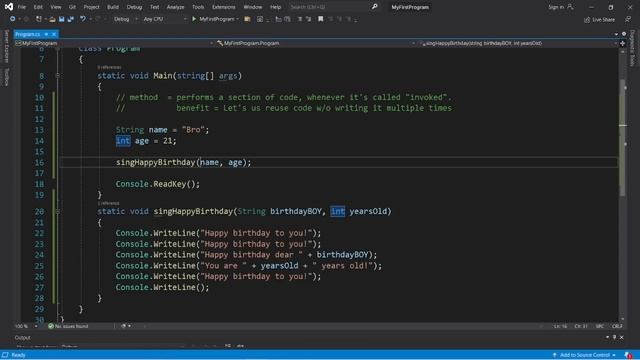
Task: Open the View menu
Action: (56, 7)
